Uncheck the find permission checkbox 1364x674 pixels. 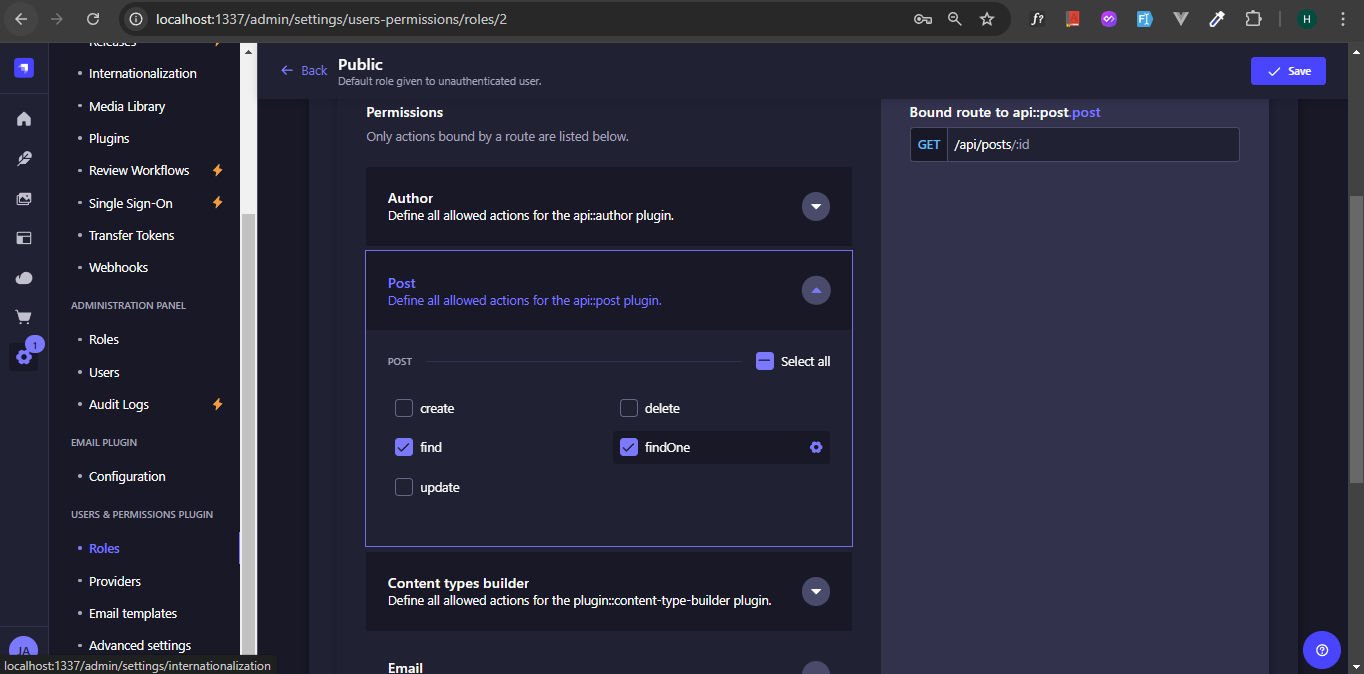pyautogui.click(x=404, y=447)
